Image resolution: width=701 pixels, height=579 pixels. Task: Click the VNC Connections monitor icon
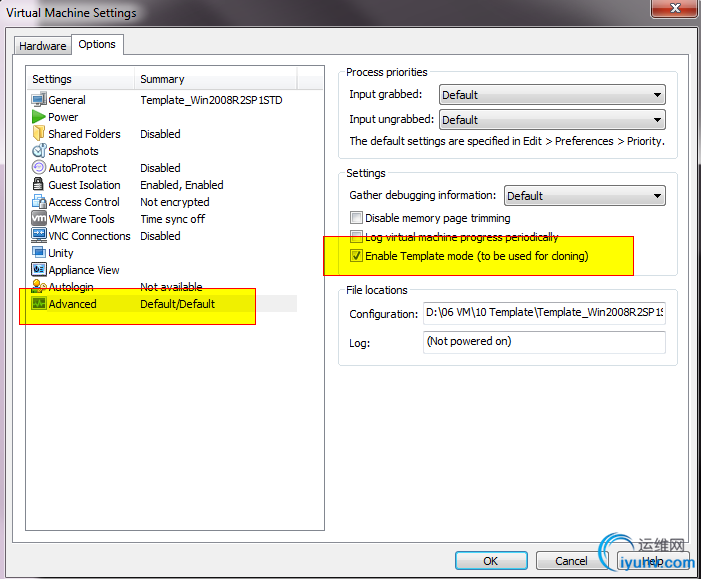pyautogui.click(x=39, y=235)
